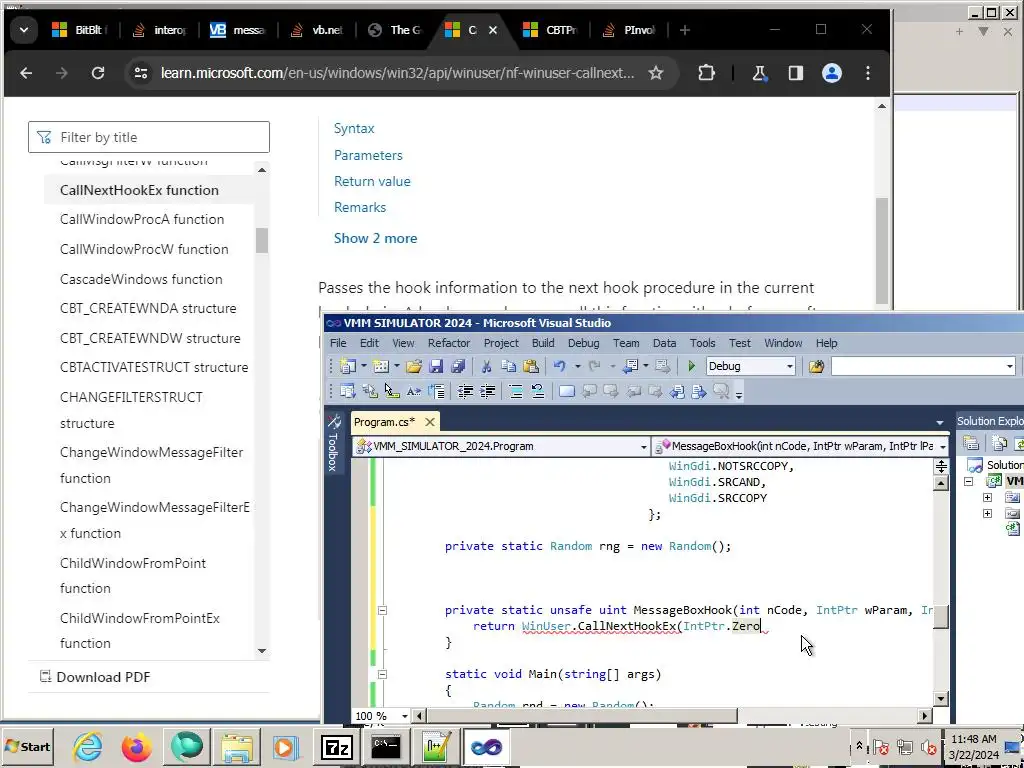The width and height of the screenshot is (1024, 768).
Task: Open the Debug menu
Action: pos(583,343)
